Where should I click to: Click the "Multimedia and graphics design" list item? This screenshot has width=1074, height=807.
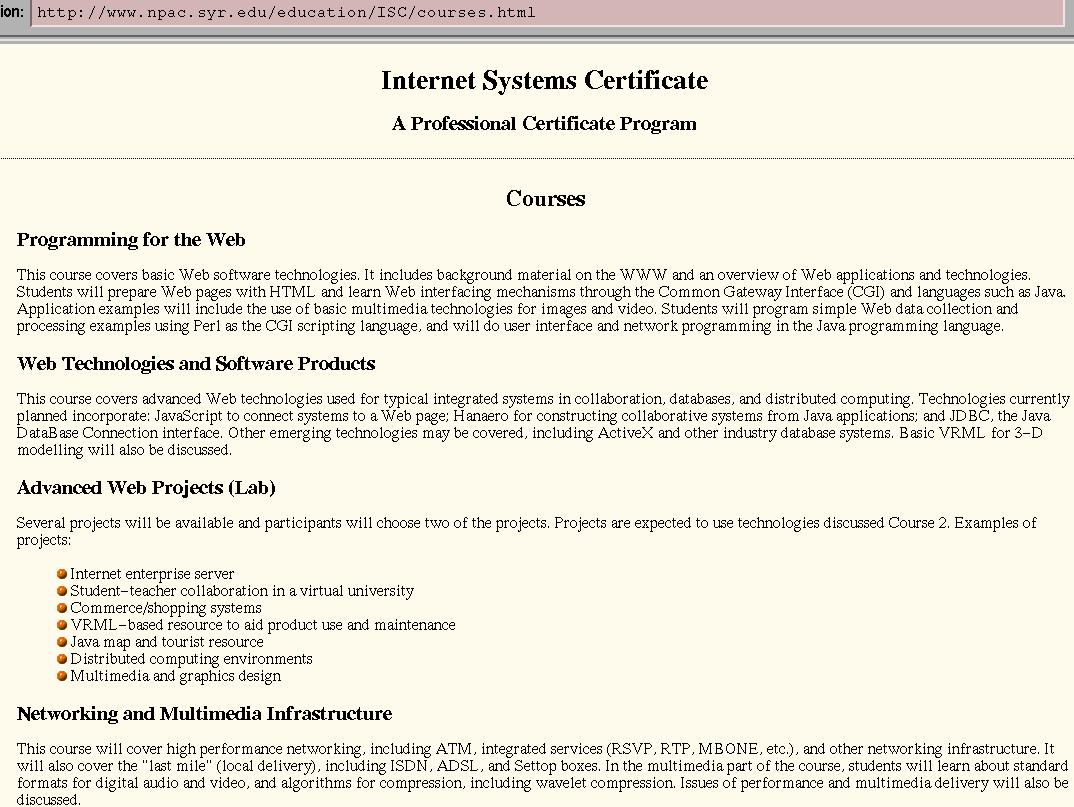click(175, 676)
